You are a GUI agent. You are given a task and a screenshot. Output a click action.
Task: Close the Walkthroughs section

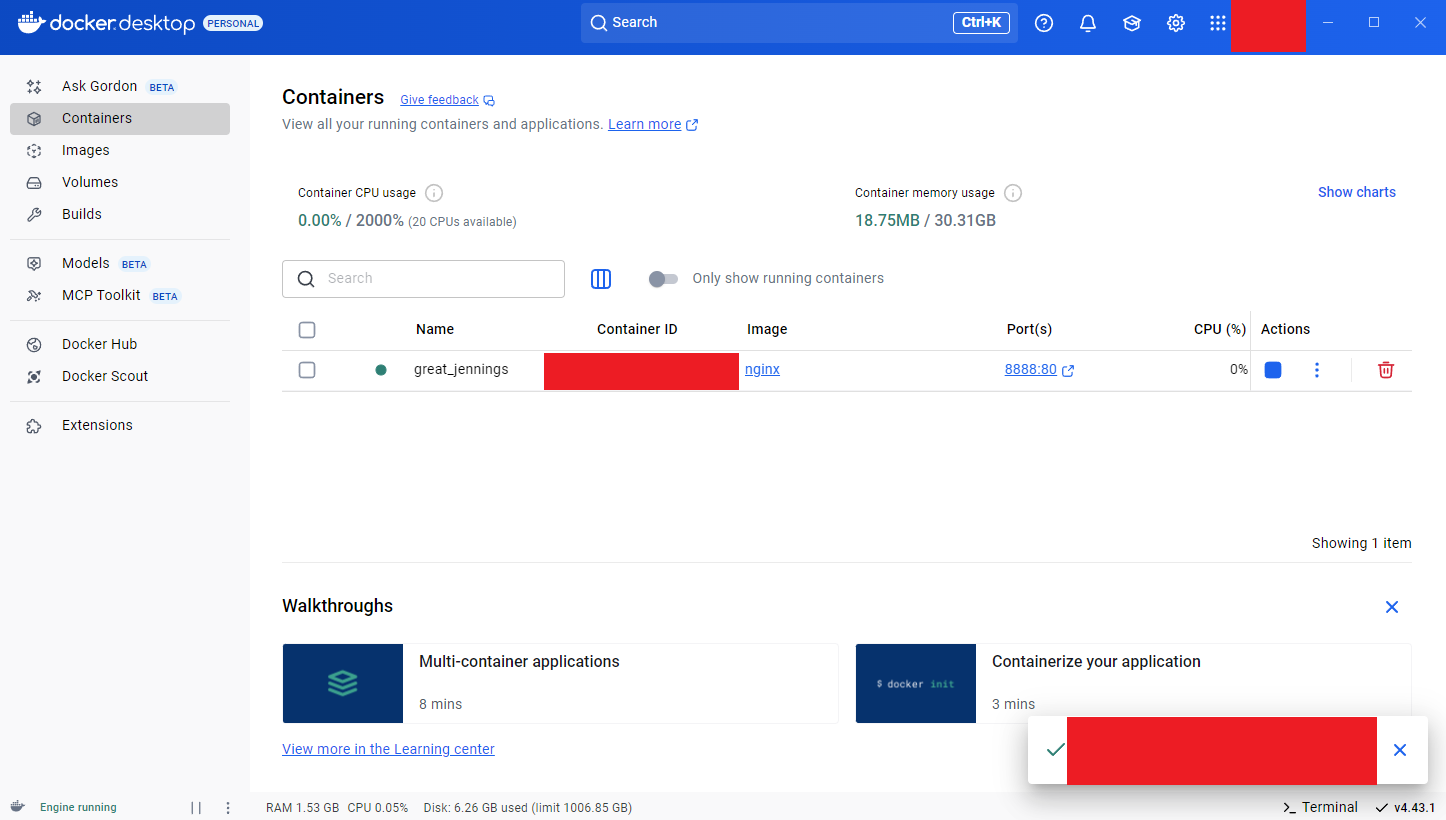click(x=1392, y=607)
